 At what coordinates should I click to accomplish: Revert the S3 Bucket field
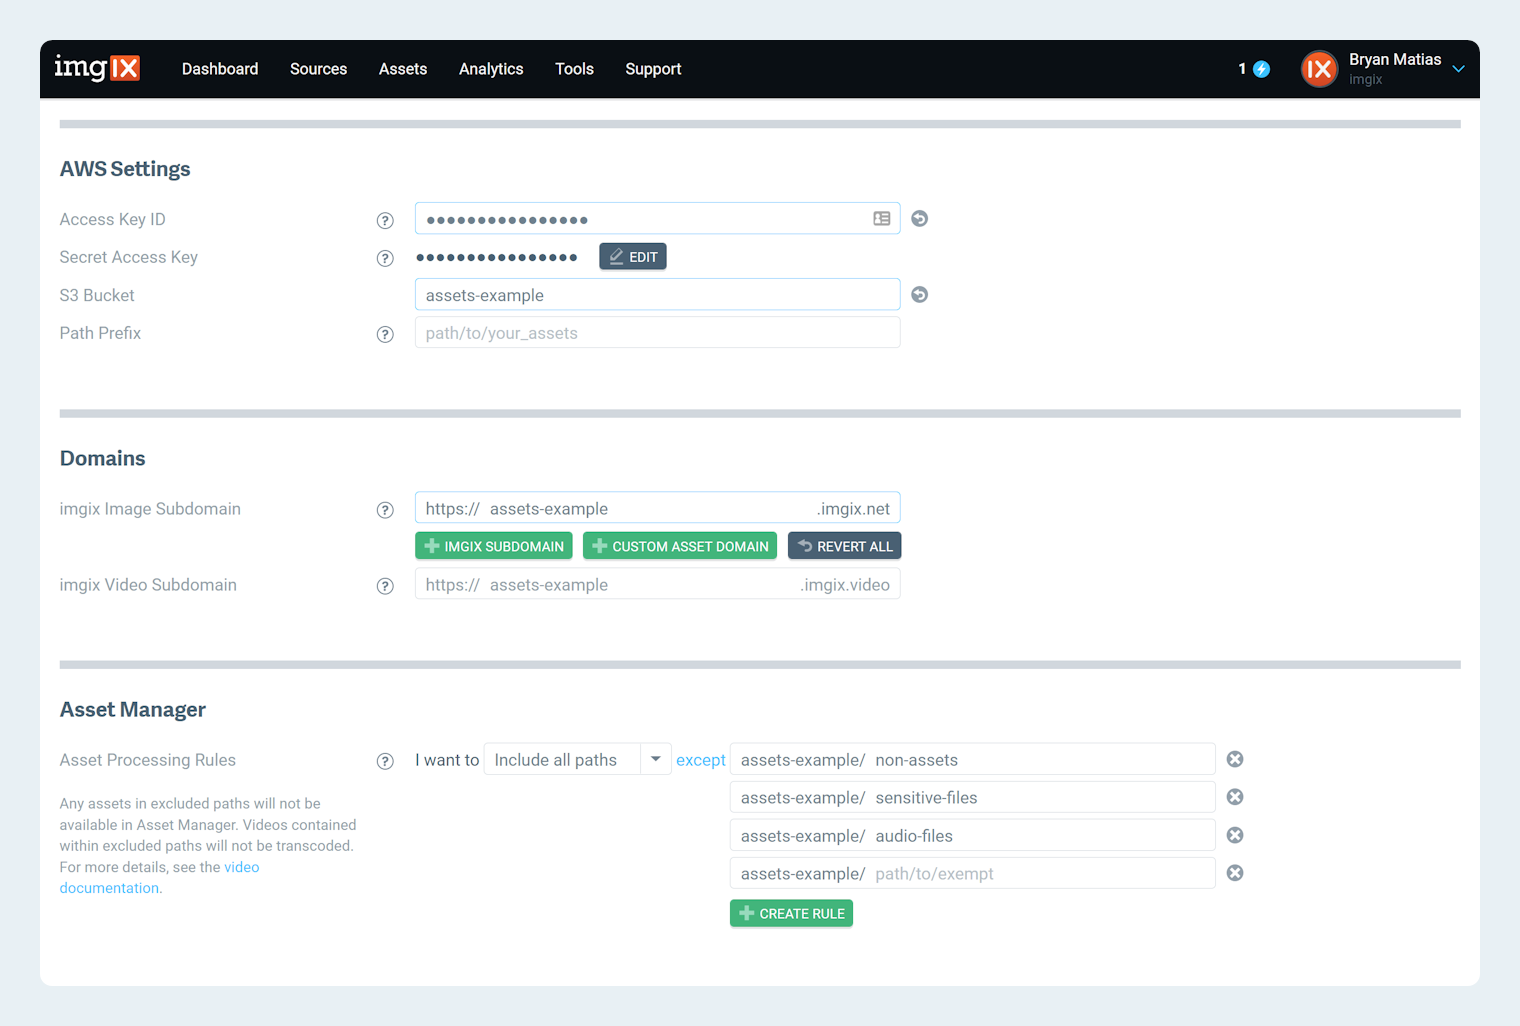click(920, 294)
